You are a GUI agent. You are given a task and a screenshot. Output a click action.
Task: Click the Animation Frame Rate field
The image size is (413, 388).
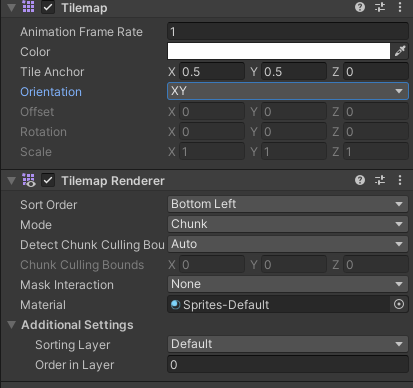tap(288, 31)
